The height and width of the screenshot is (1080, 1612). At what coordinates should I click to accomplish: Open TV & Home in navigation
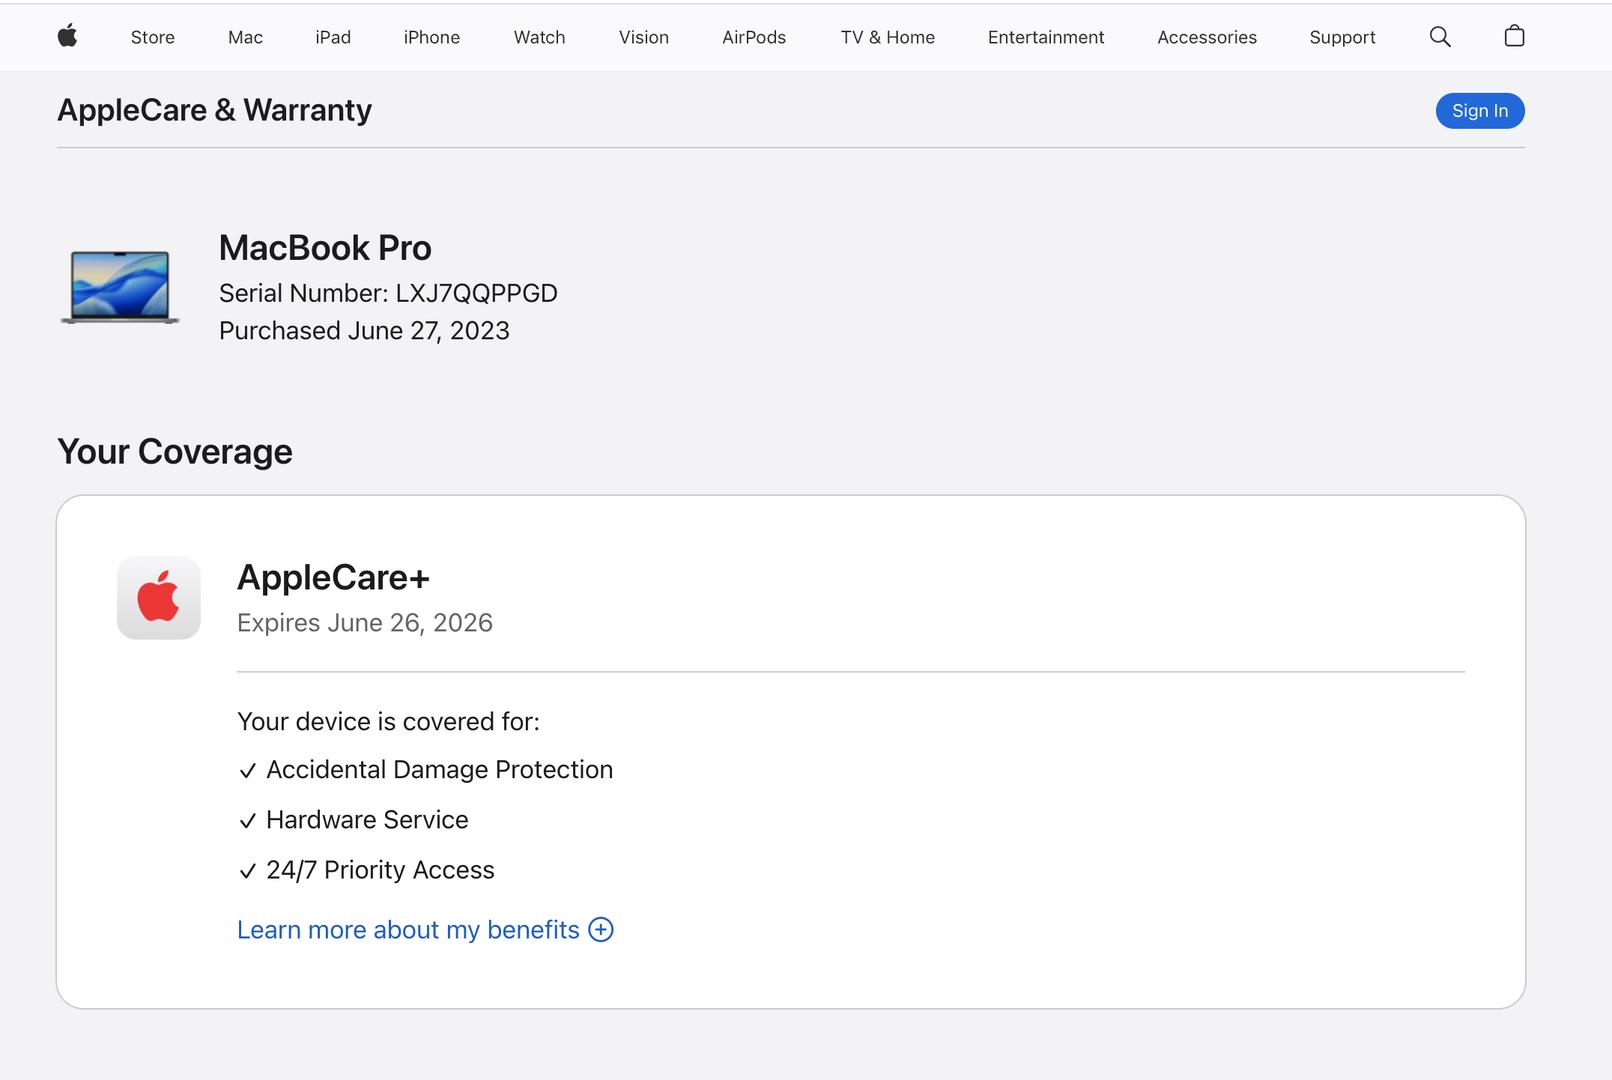click(887, 37)
